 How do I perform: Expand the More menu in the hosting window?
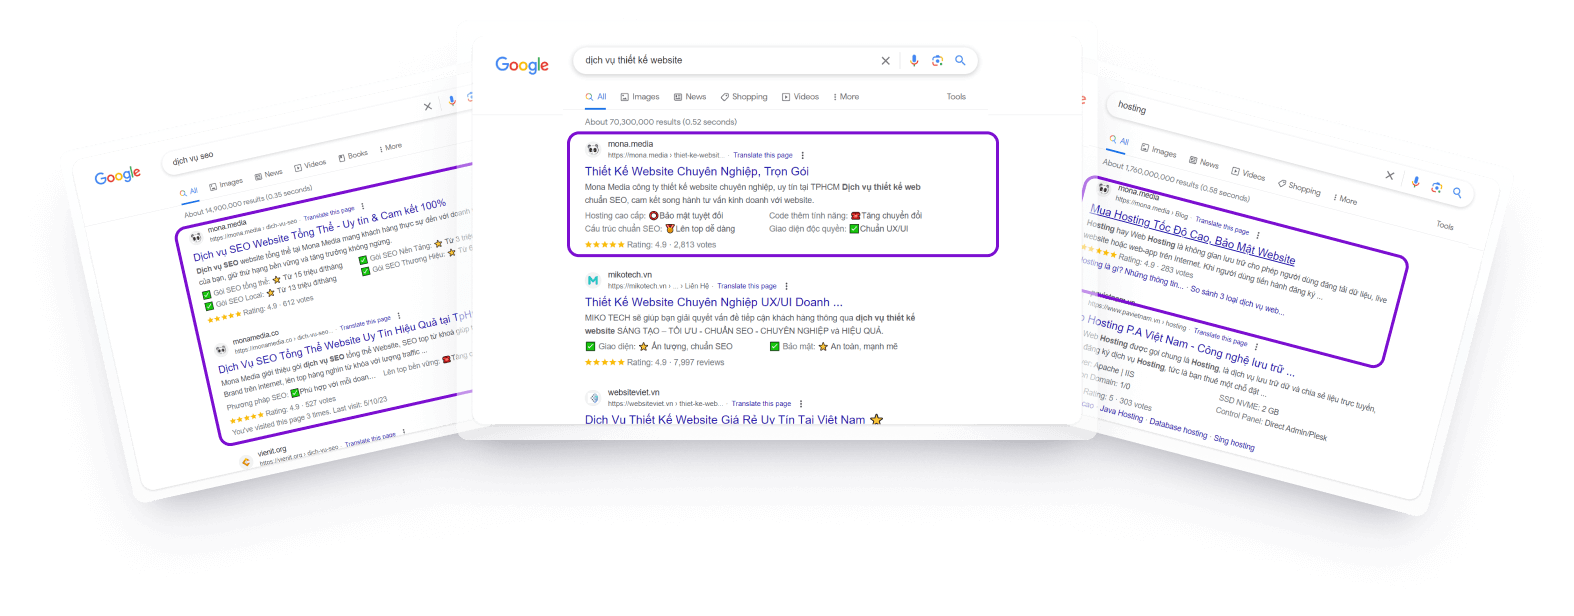click(1346, 199)
